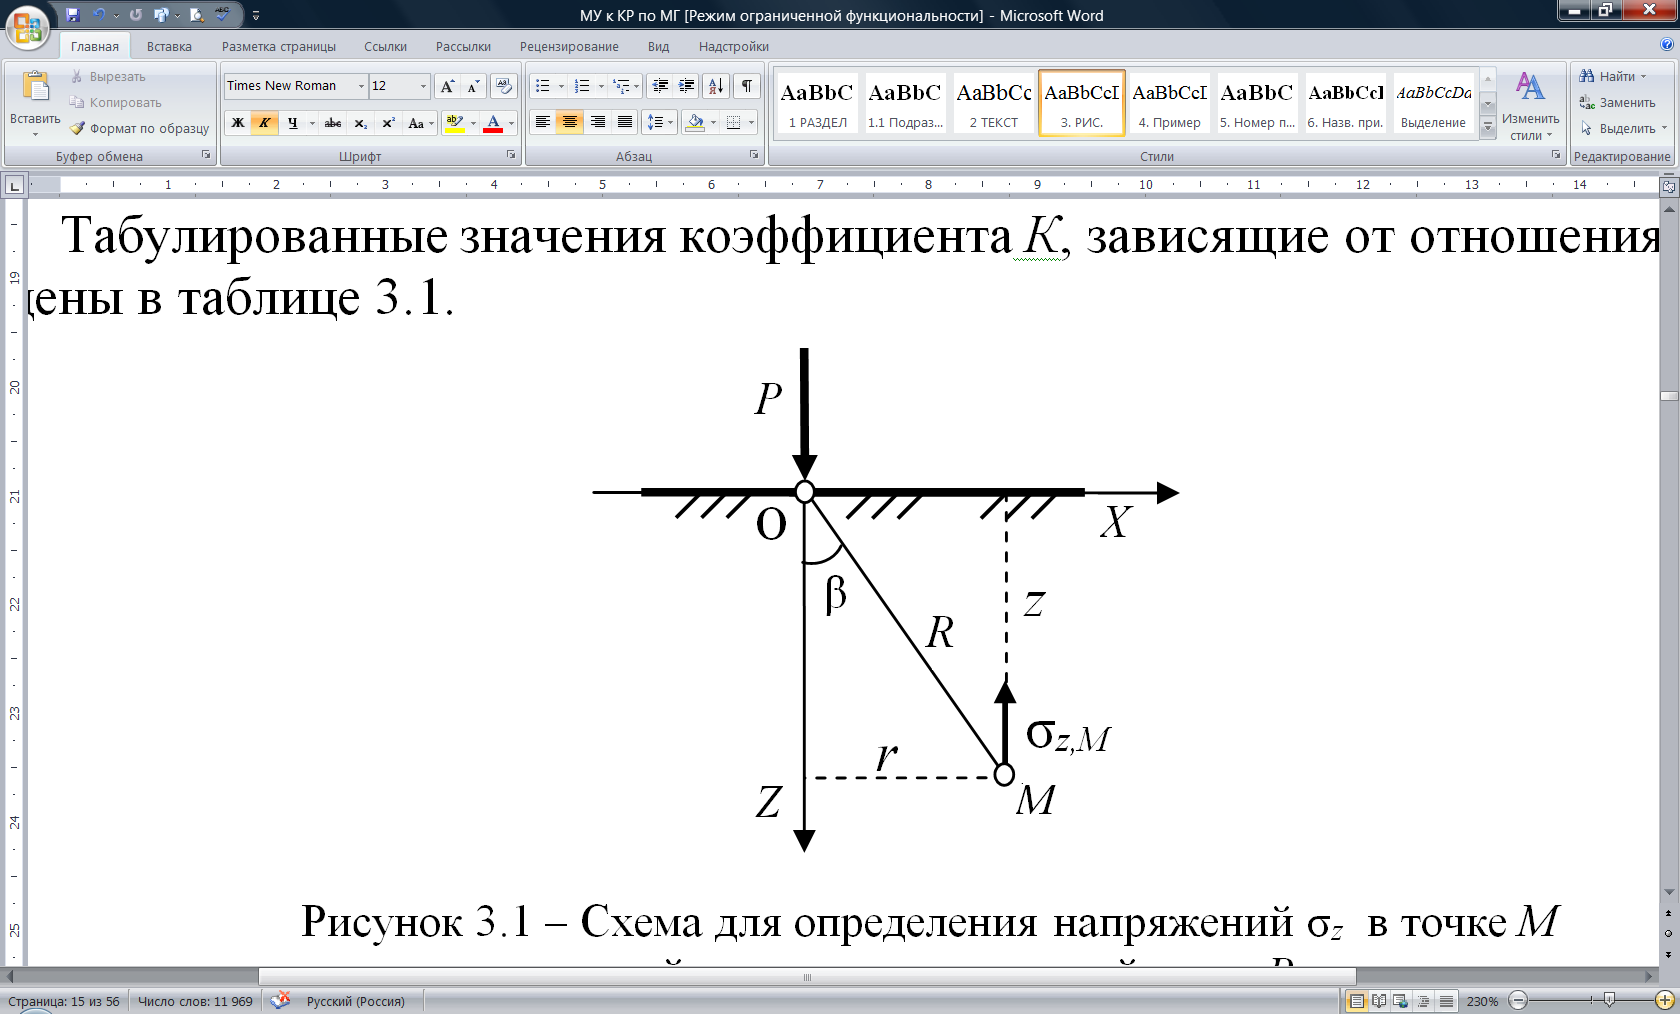Click the multilevel list icon
Image resolution: width=1680 pixels, height=1014 pixels.
(621, 86)
